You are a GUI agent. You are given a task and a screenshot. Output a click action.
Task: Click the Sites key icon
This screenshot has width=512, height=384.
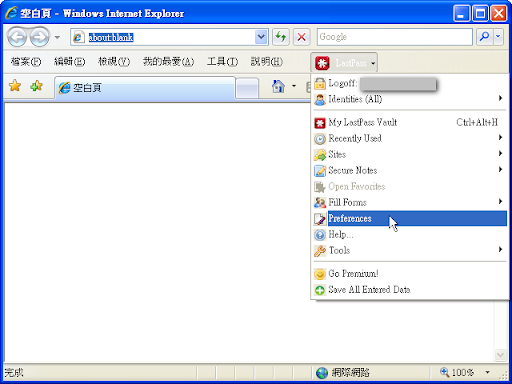pos(320,155)
